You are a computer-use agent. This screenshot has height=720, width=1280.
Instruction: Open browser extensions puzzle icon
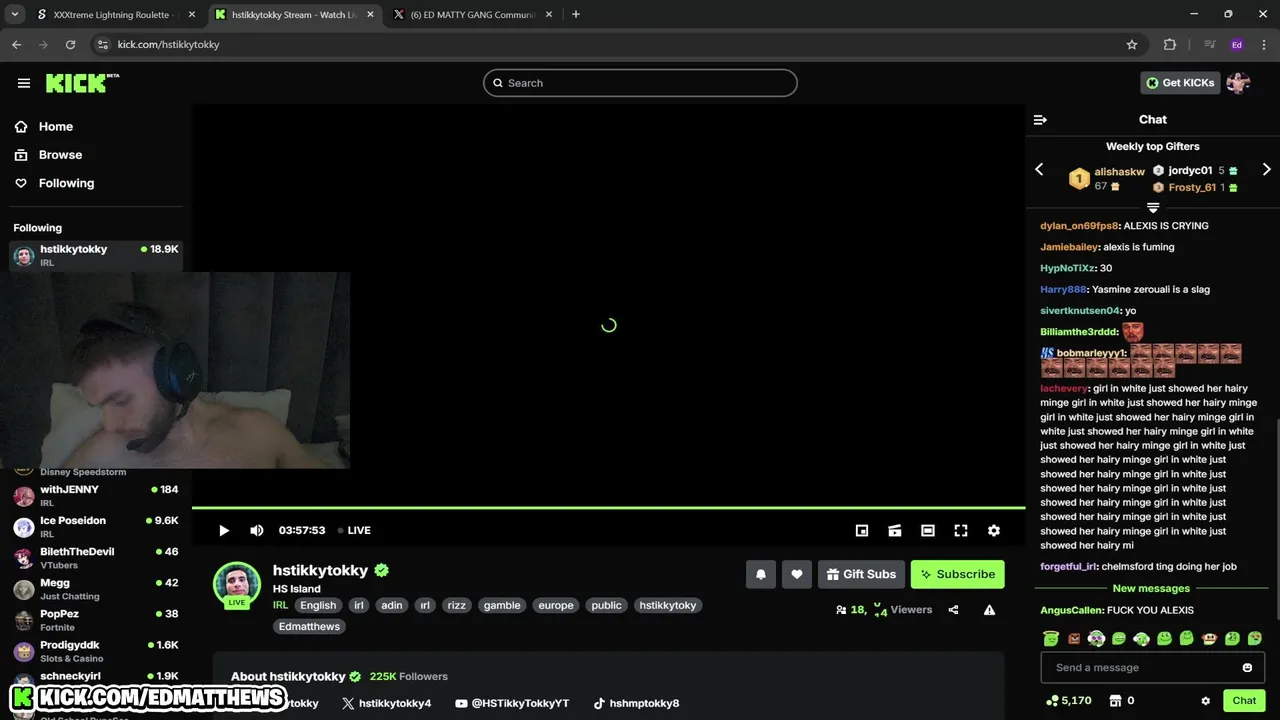pyautogui.click(x=1170, y=45)
